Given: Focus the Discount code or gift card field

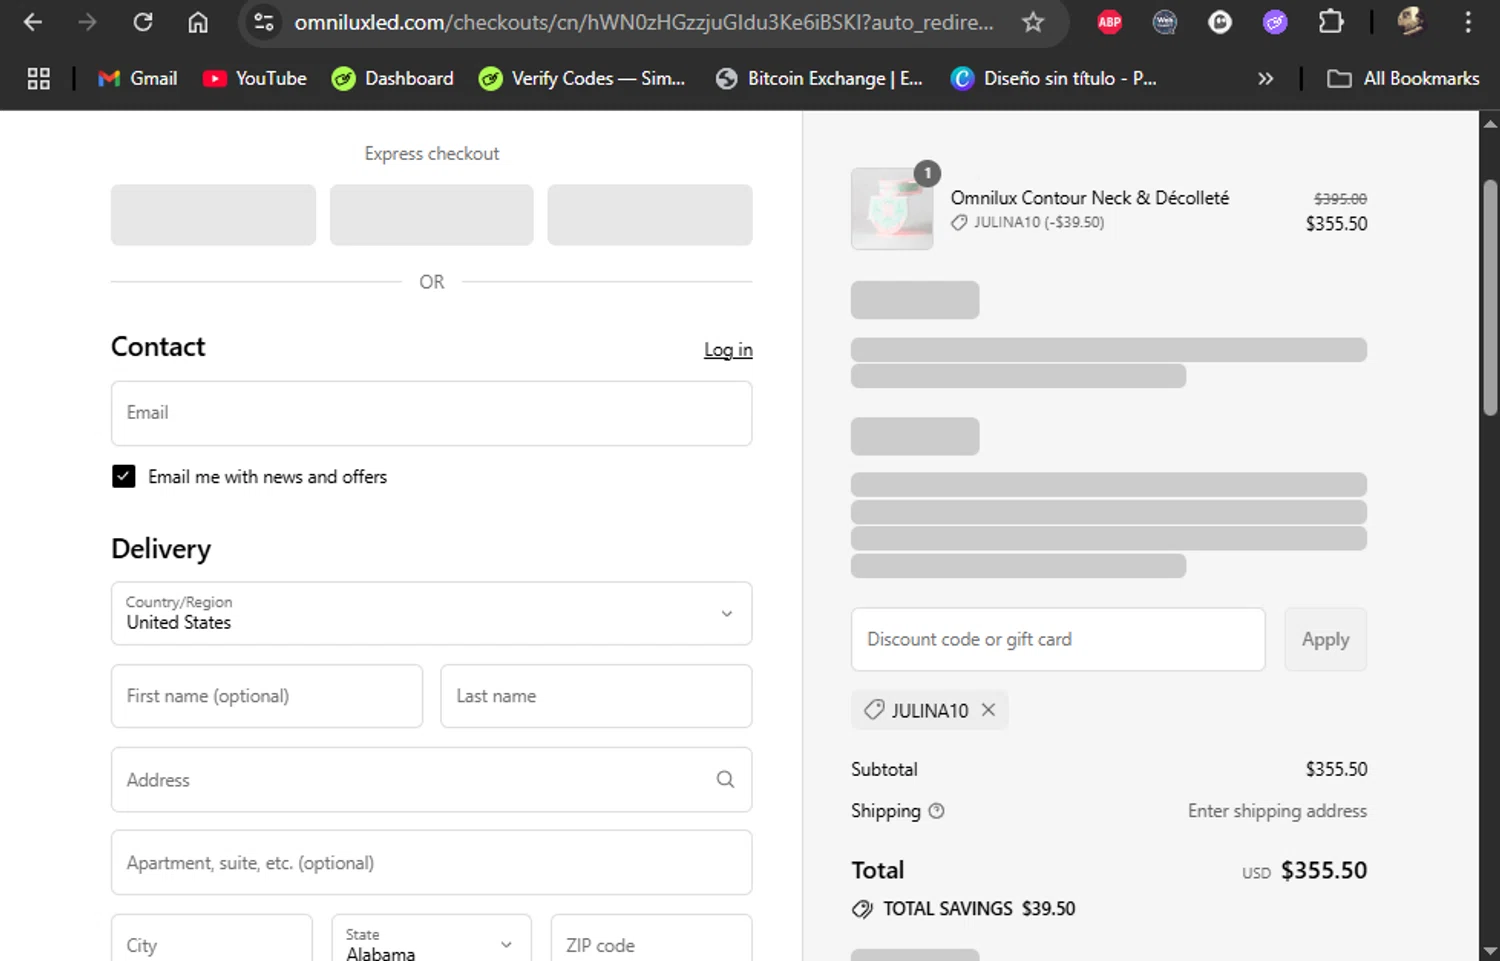Looking at the screenshot, I should (1058, 639).
